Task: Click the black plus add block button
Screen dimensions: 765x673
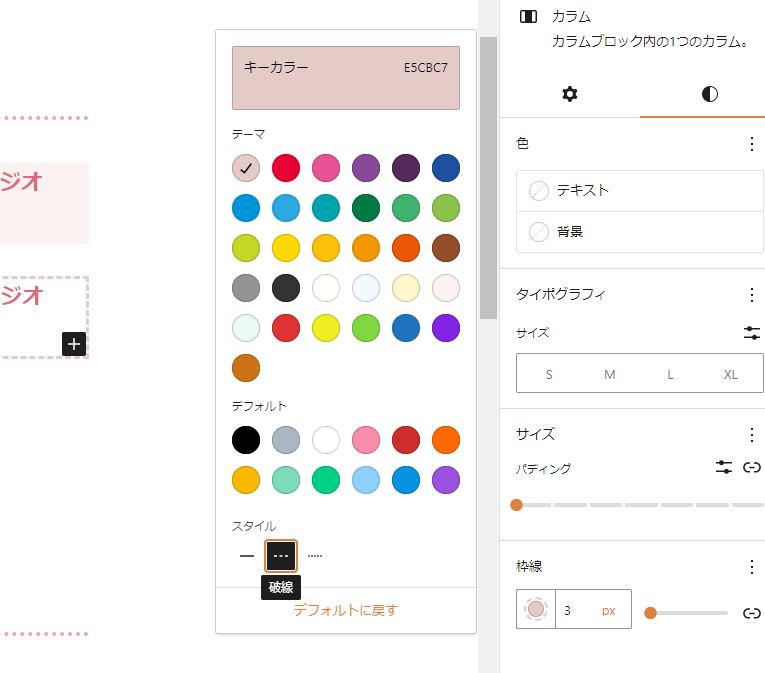Action: click(x=74, y=344)
